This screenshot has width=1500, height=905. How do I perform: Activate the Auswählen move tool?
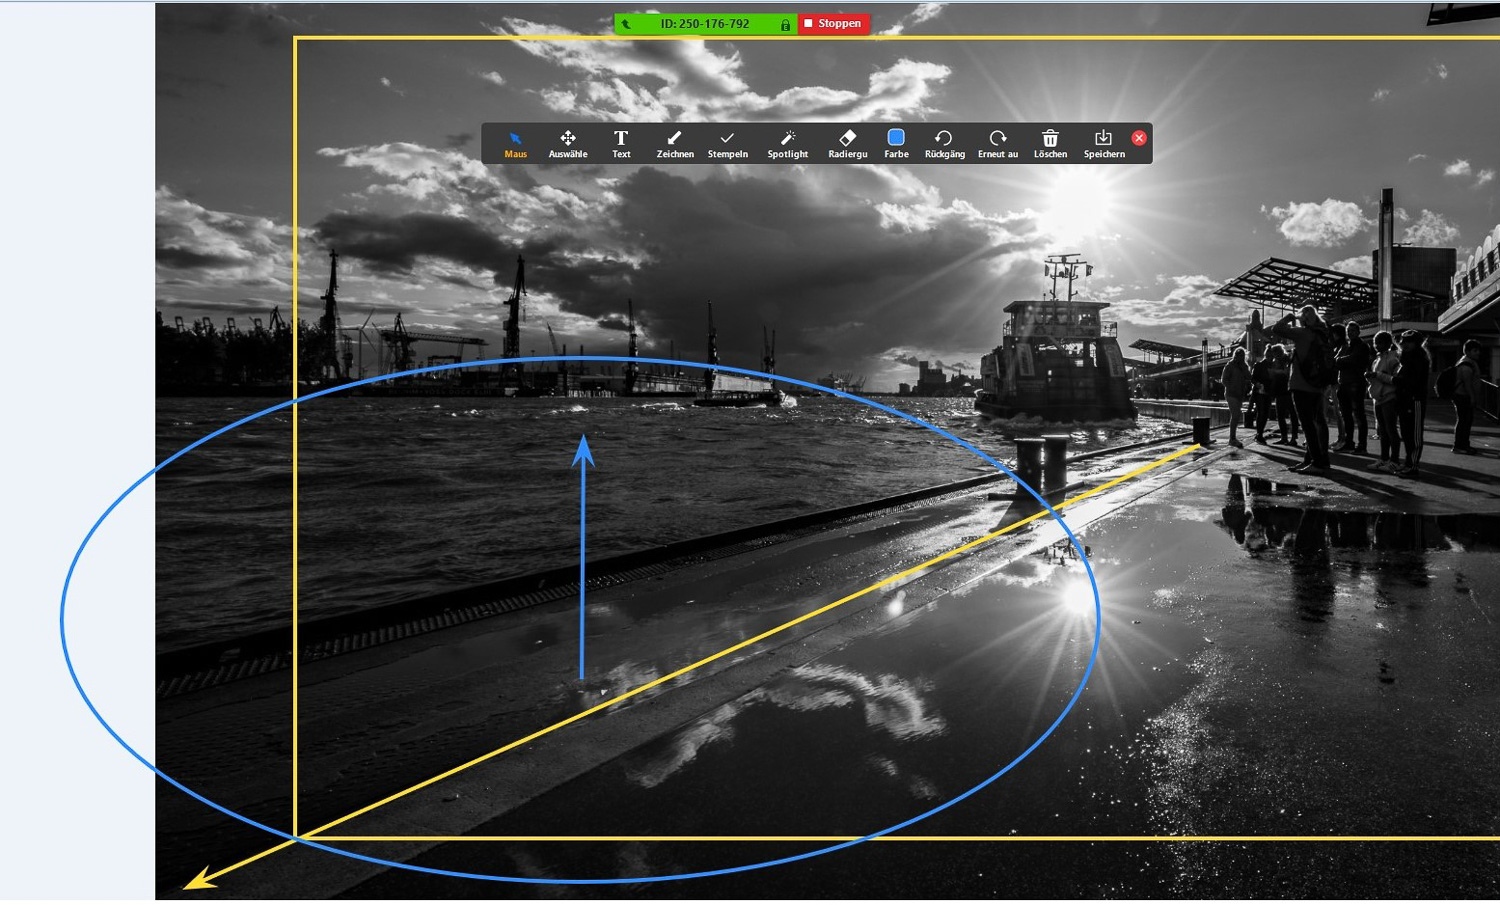click(x=567, y=143)
